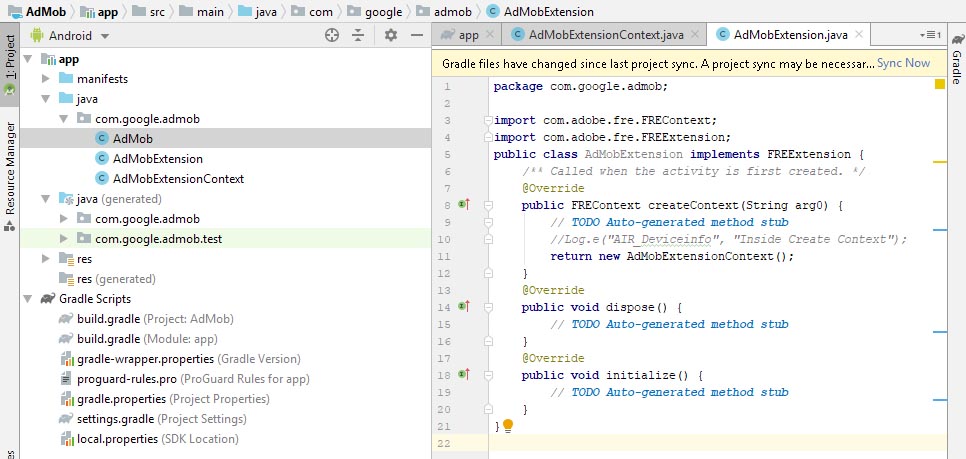Click the return new AdMobExtensionContext() line
Image resolution: width=966 pixels, height=459 pixels.
point(672,256)
